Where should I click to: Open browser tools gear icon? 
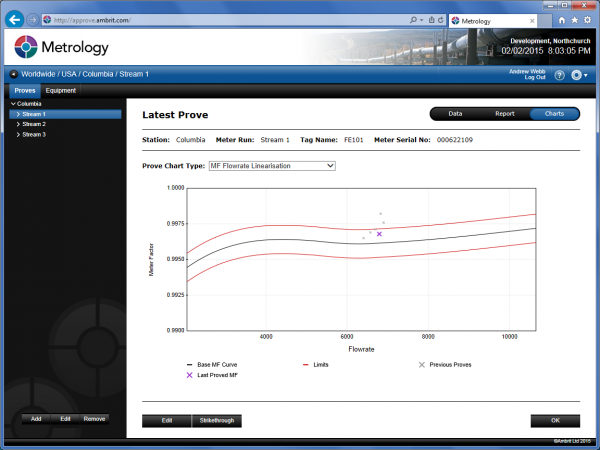coord(587,20)
